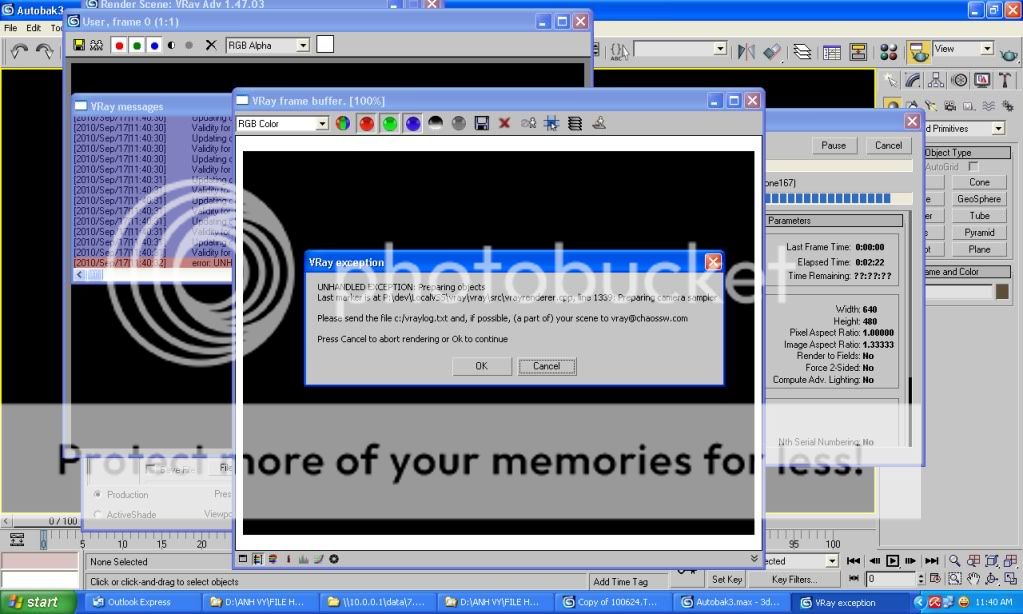Open the Edit menu
The image size is (1023, 614).
pos(33,28)
